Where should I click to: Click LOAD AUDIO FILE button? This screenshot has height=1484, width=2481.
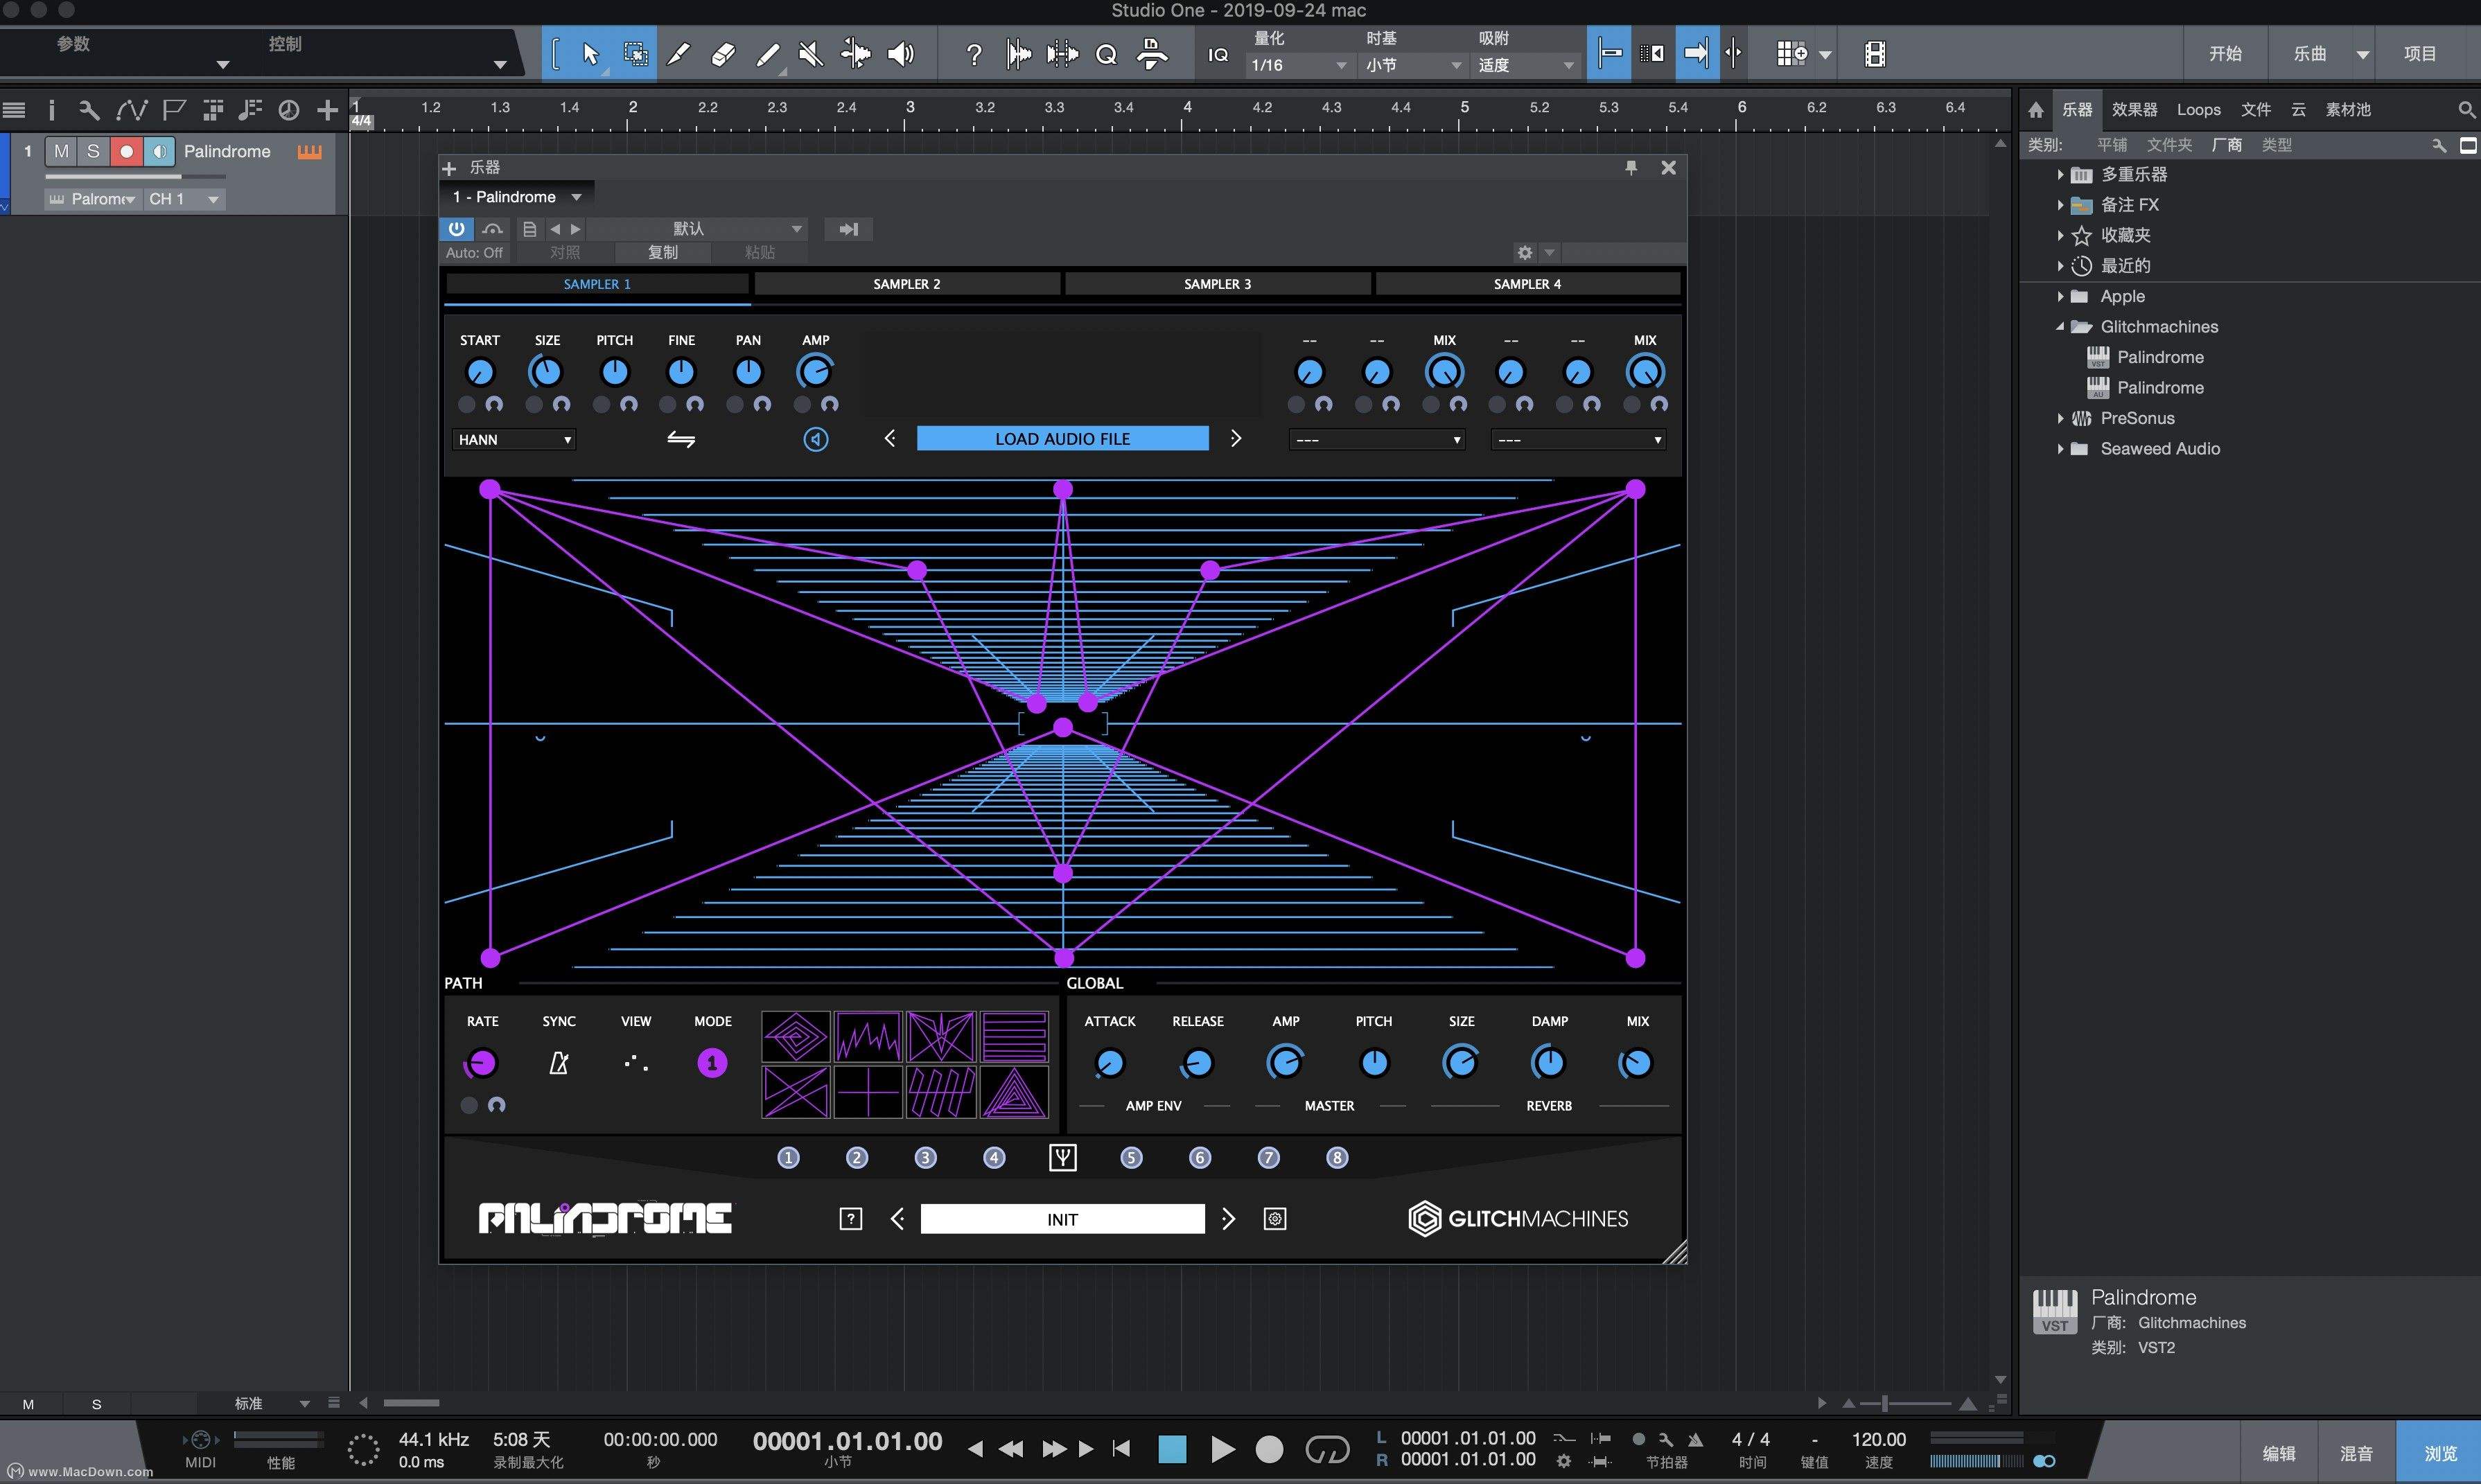point(1062,439)
